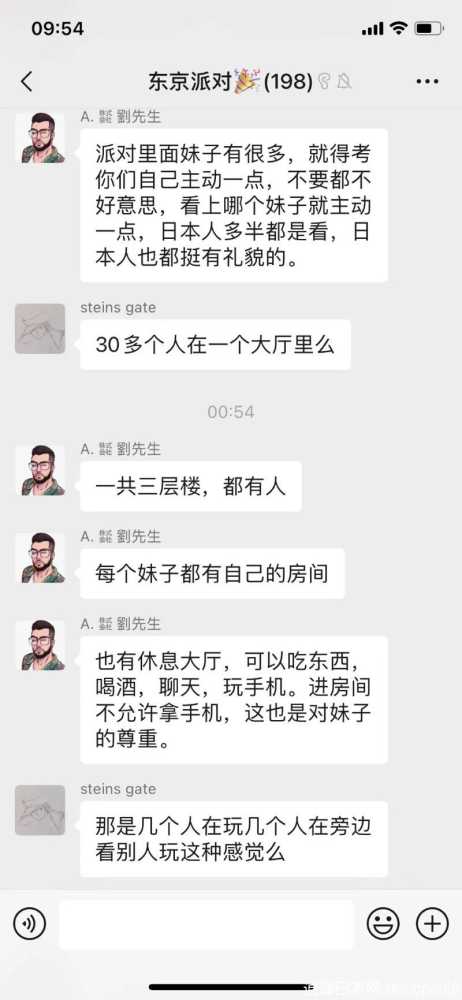Tap the first 劉先生 bearded avatar
Image resolution: width=462 pixels, height=1000 pixels.
40,138
